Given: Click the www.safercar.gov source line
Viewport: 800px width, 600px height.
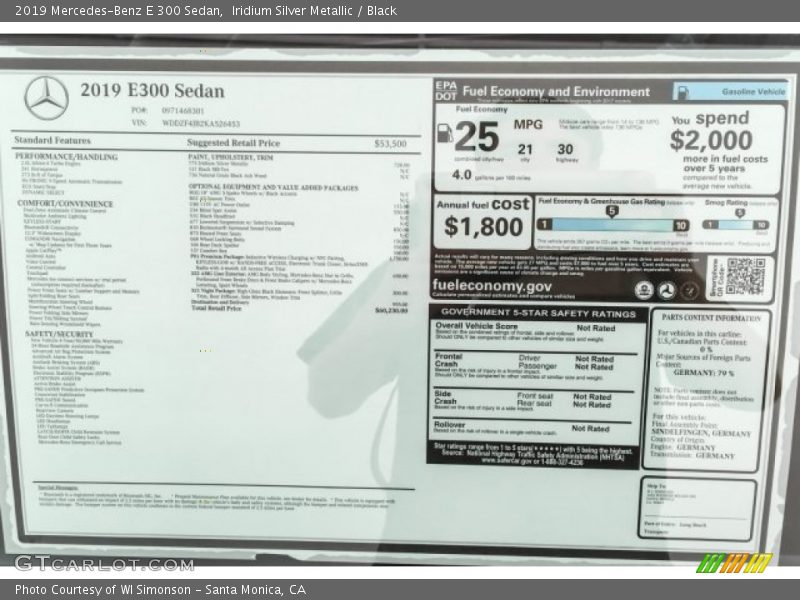Looking at the screenshot, I should (532, 461).
